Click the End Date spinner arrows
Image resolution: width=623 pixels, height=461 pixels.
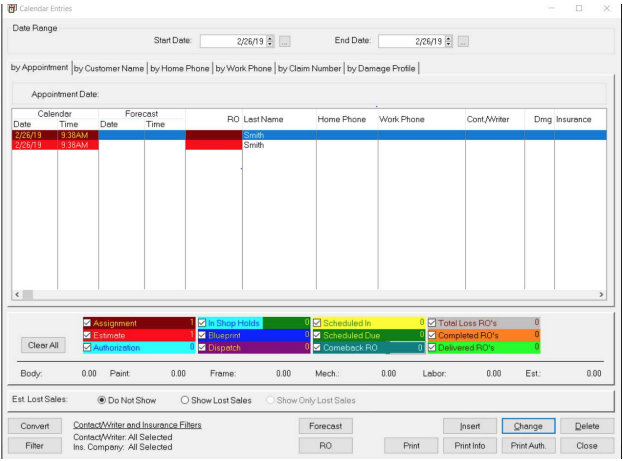(x=448, y=41)
